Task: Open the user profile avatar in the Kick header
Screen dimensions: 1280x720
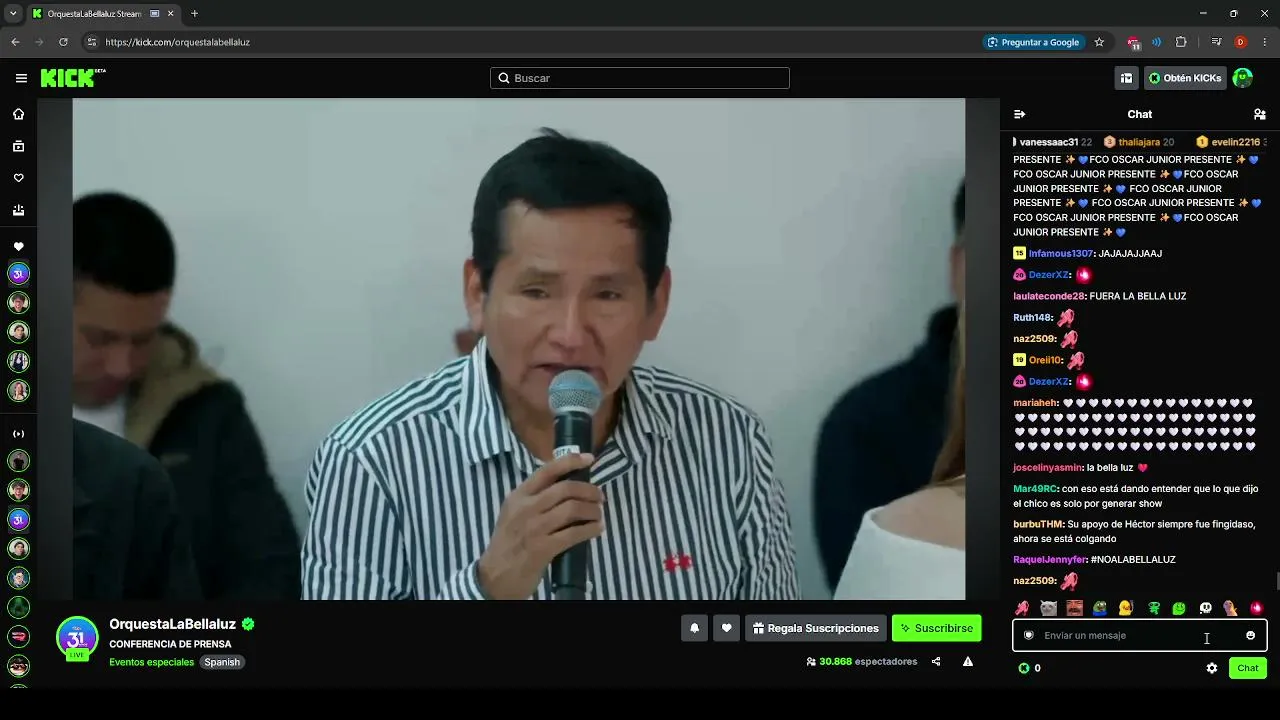Action: coord(1243,78)
